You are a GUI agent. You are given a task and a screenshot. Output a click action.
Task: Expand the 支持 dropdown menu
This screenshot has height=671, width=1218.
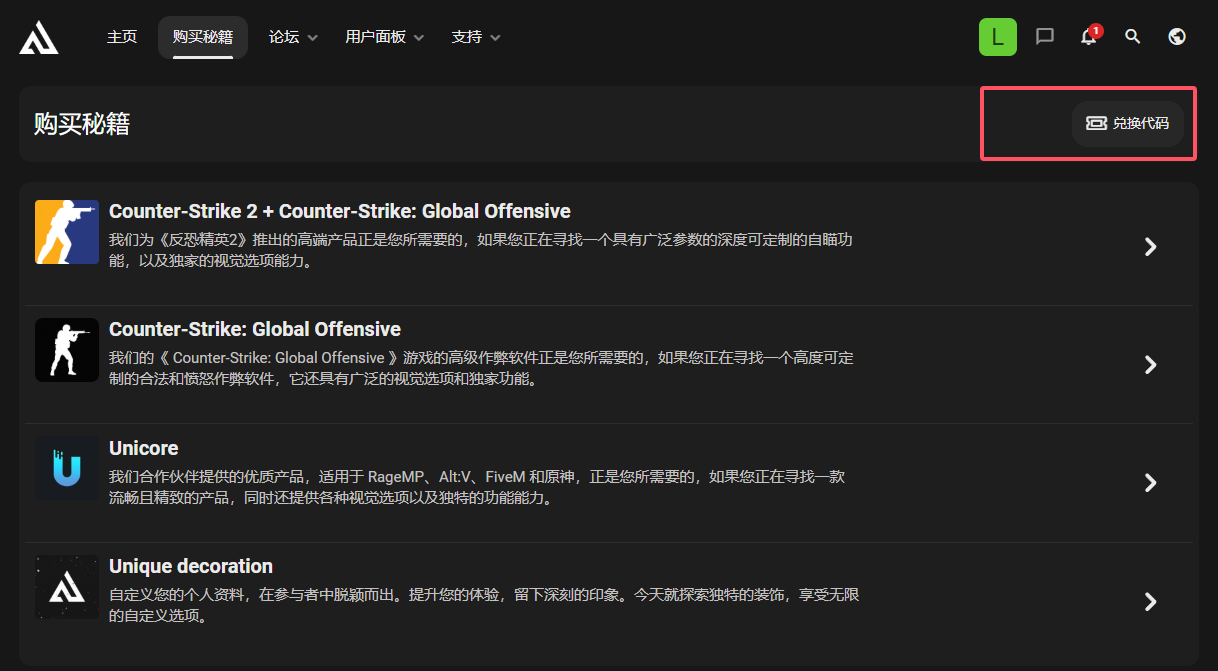point(476,37)
